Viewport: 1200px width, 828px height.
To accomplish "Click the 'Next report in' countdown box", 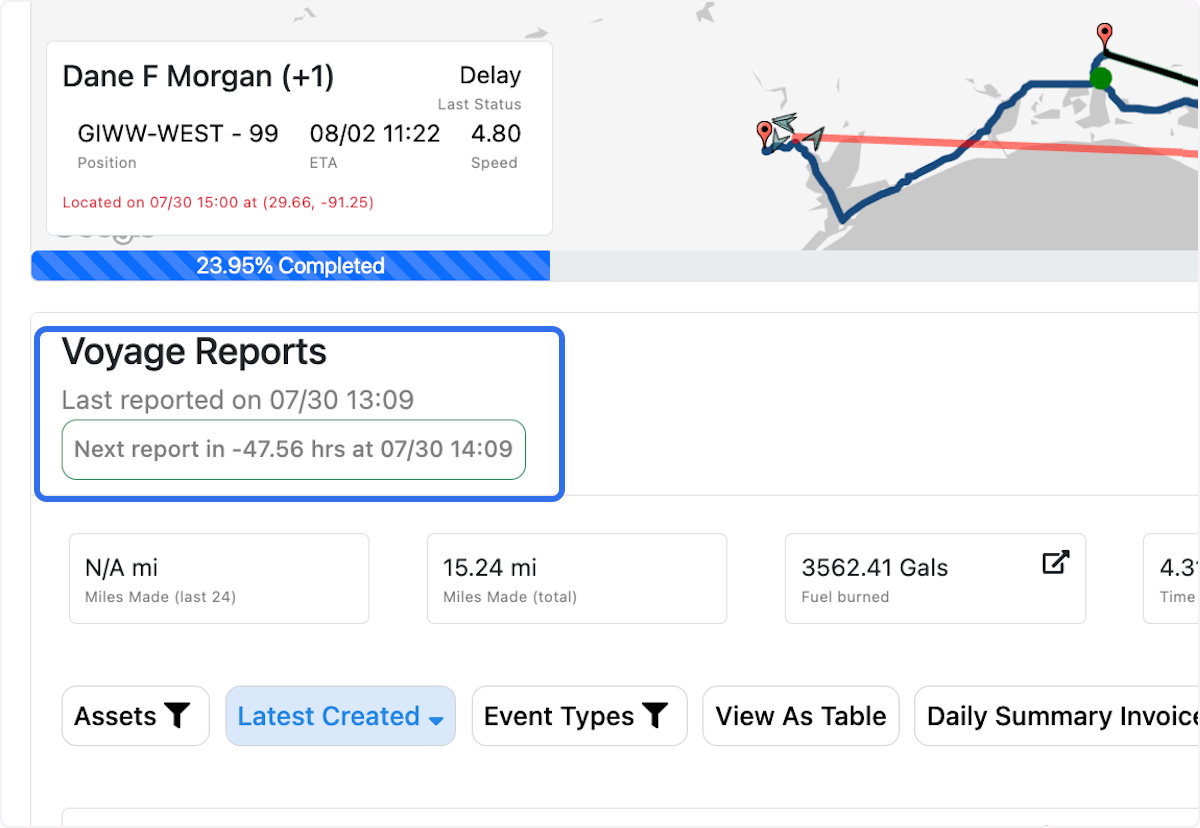I will click(293, 449).
